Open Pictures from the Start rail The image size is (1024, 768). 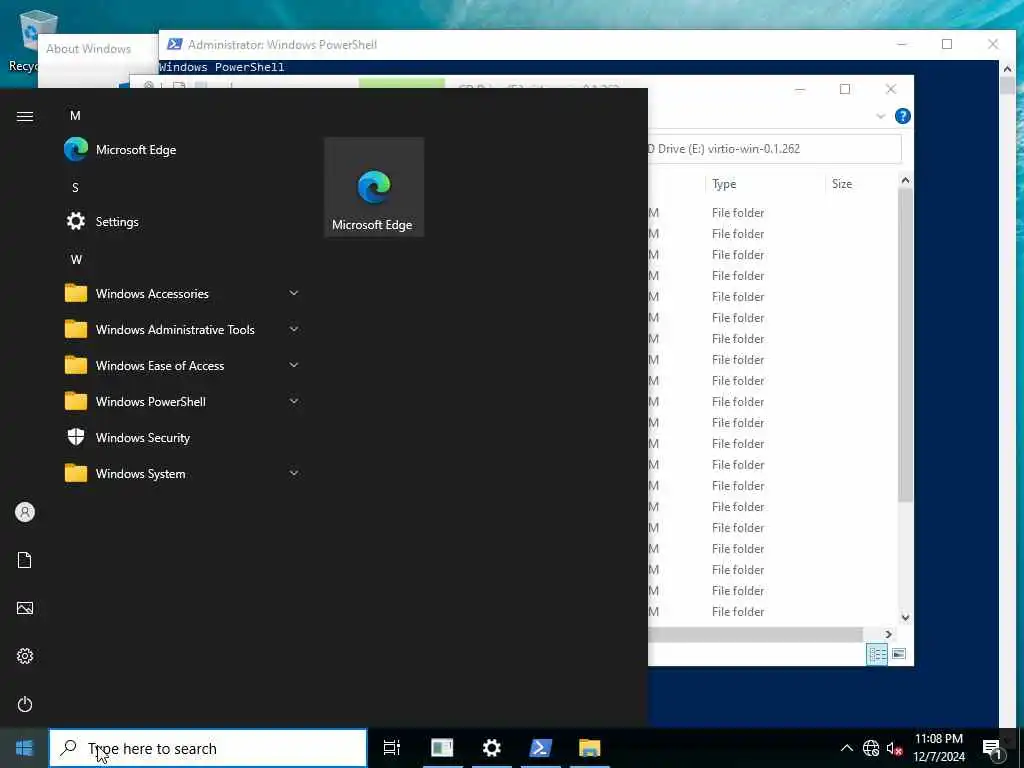click(x=25, y=608)
